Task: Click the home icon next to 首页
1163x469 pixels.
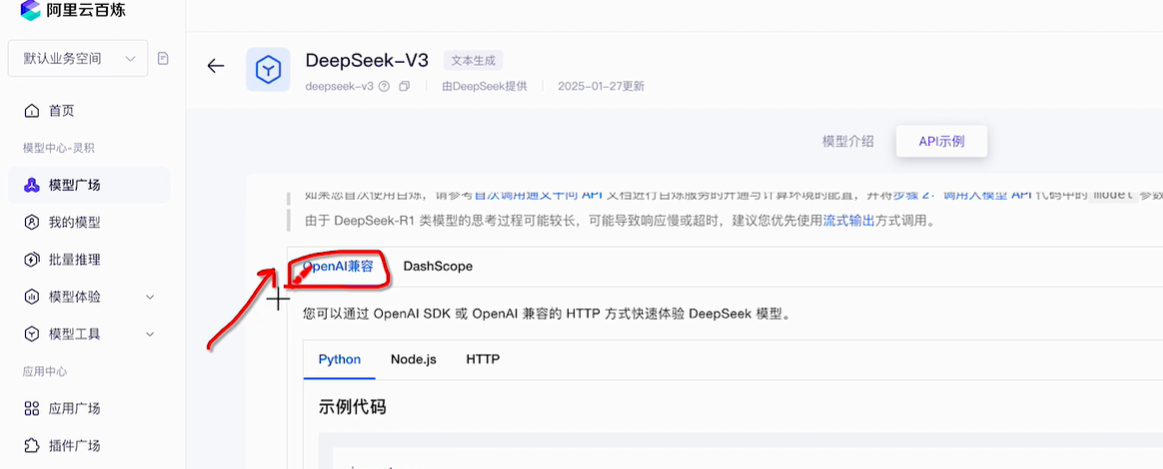Action: click(32, 111)
